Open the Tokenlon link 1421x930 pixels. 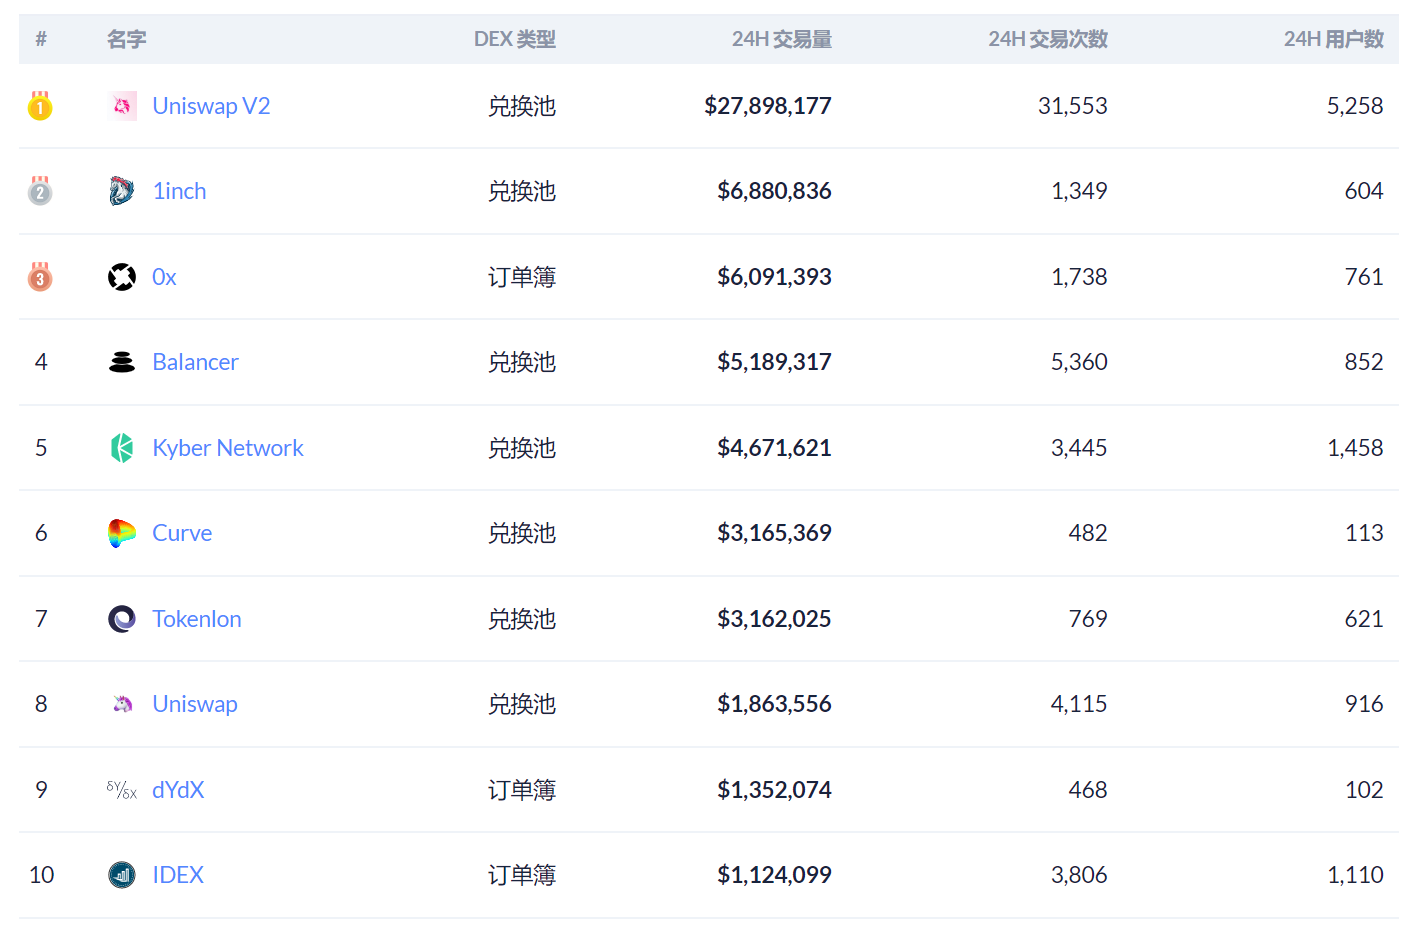(x=197, y=619)
